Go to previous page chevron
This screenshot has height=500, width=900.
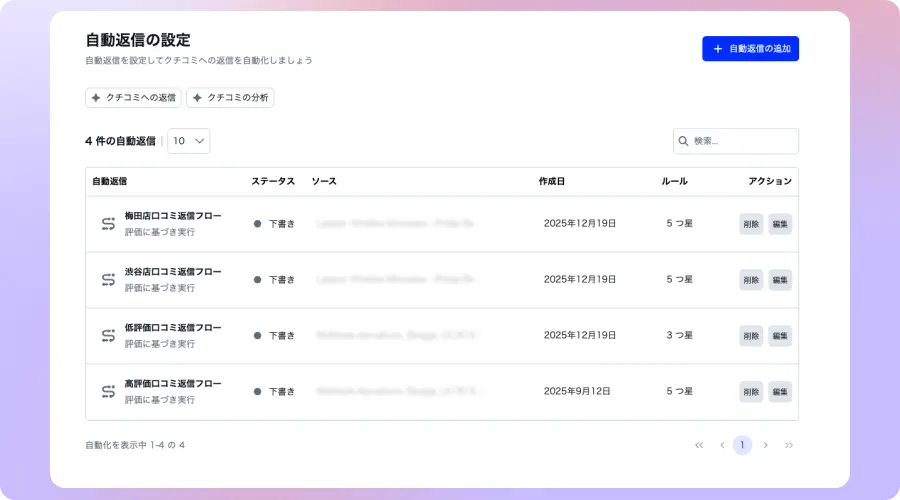tap(722, 445)
